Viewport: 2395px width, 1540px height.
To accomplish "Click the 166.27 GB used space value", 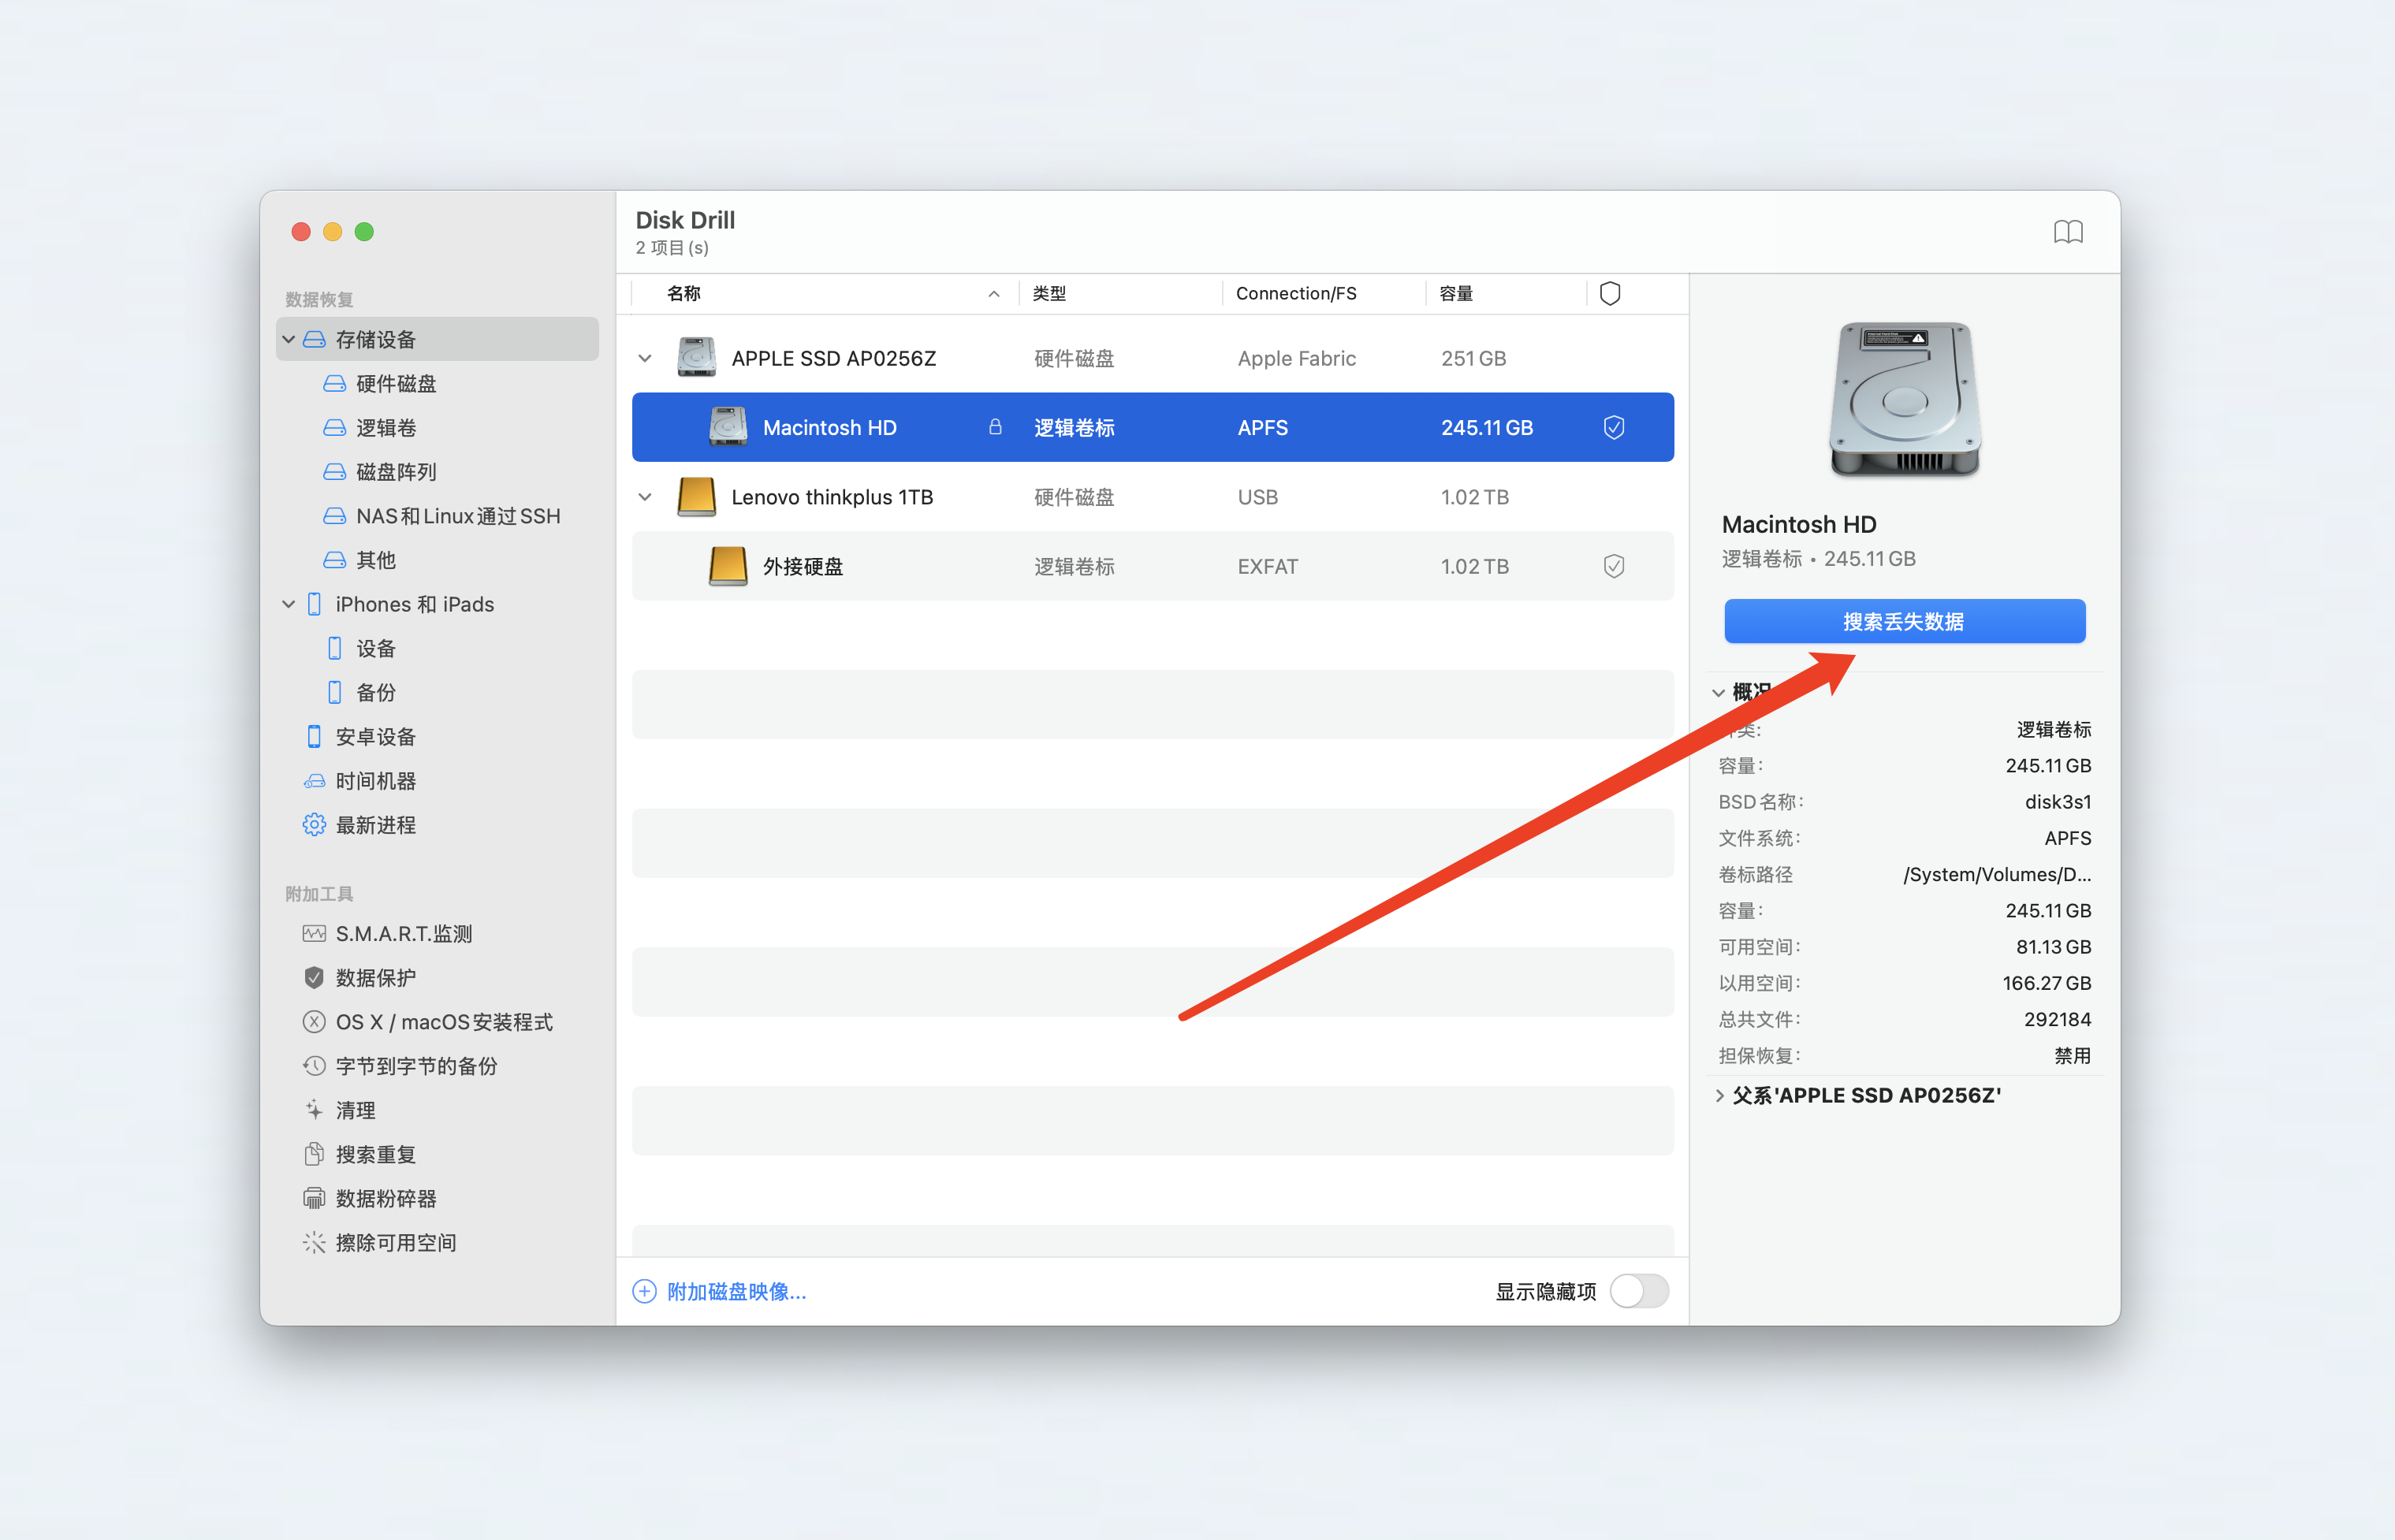I will 2046,983.
